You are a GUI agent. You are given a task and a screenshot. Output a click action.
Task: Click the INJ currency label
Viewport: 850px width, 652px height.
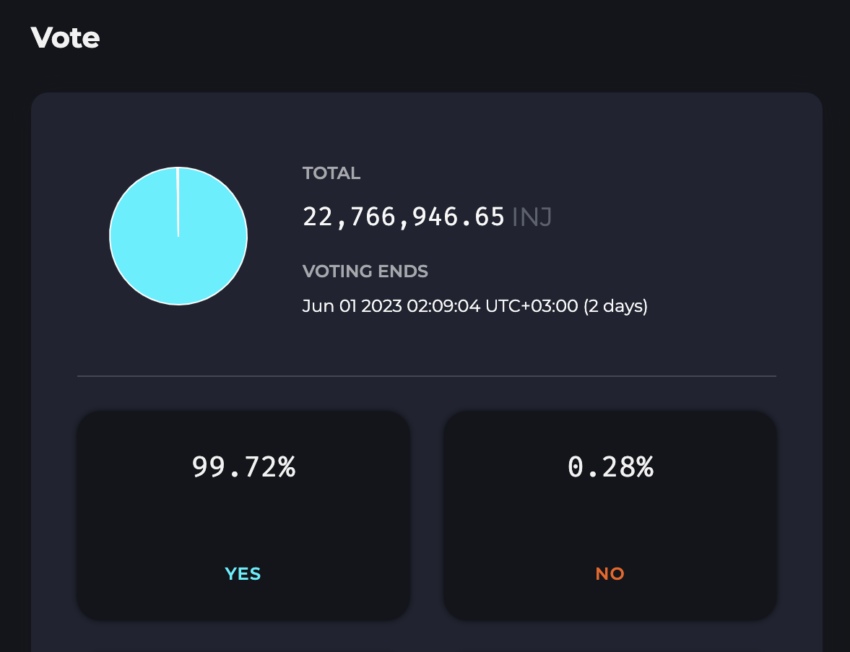click(x=532, y=217)
